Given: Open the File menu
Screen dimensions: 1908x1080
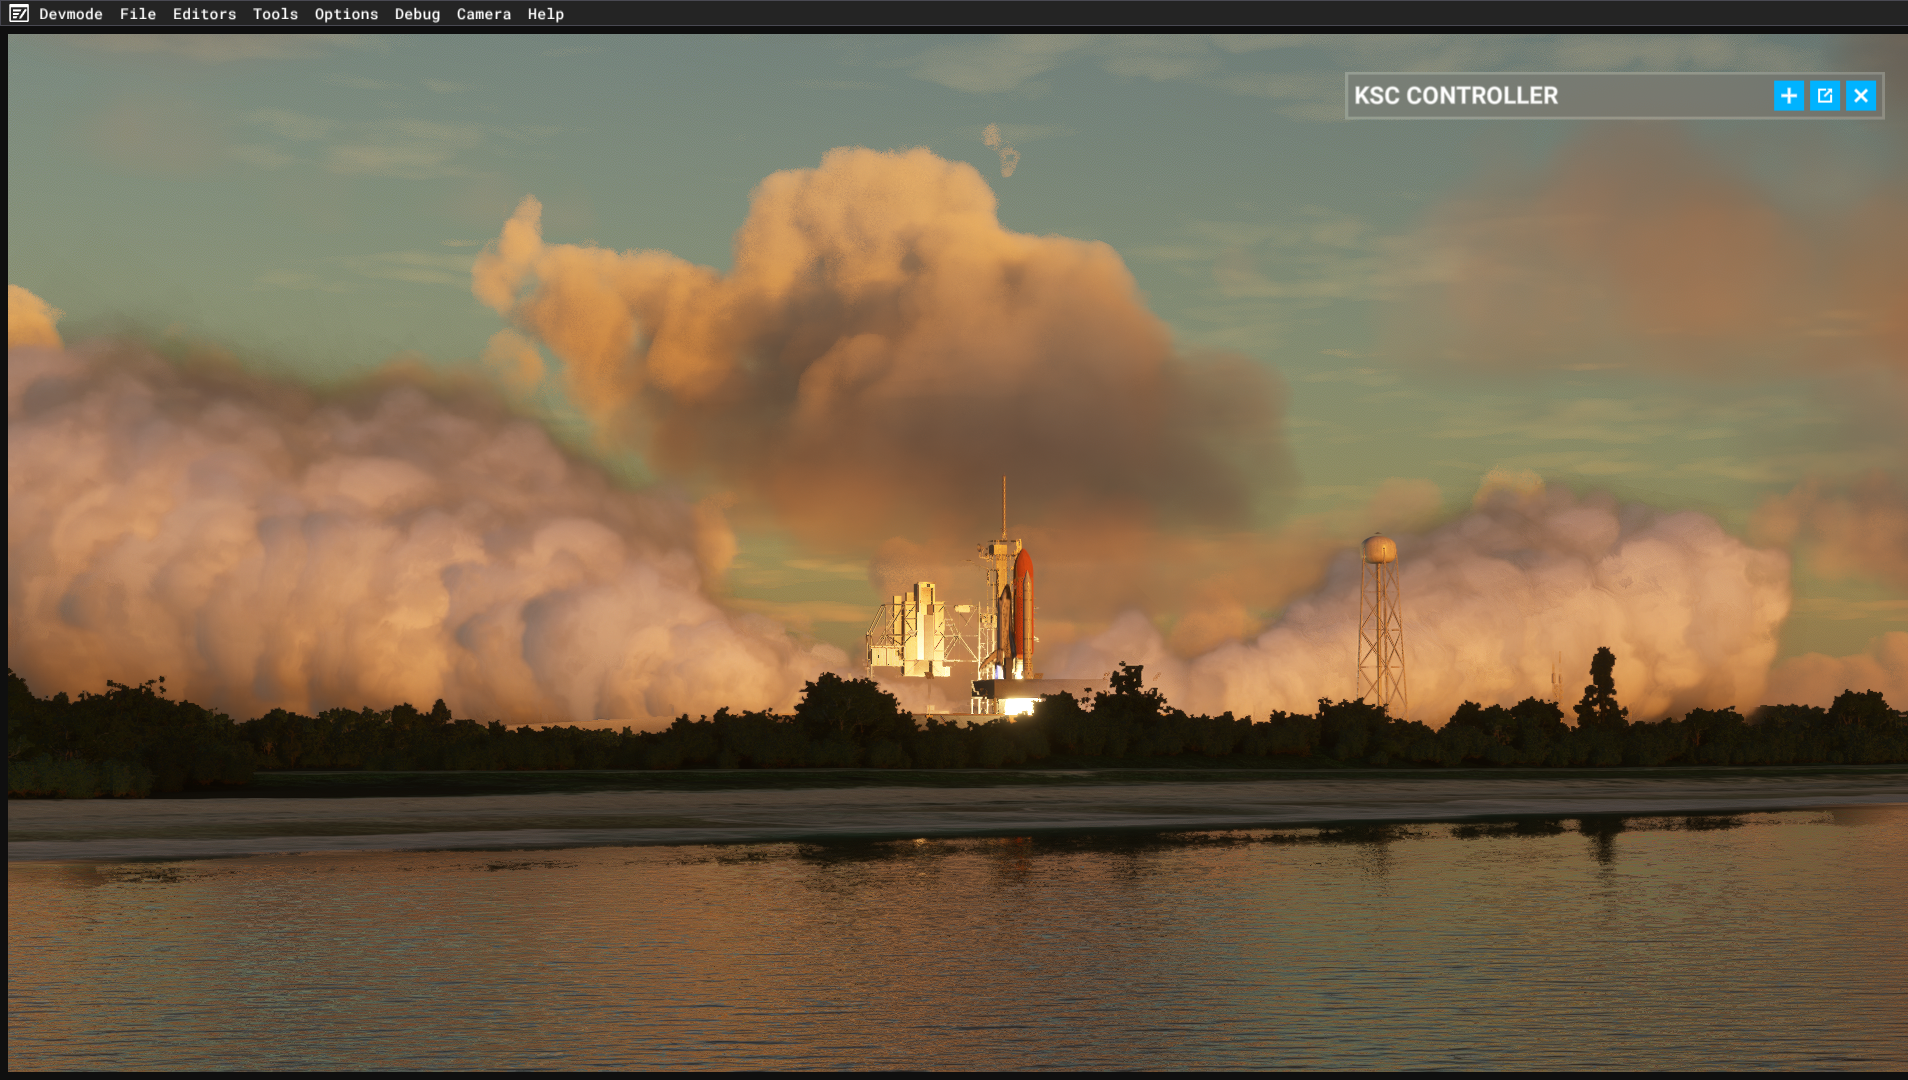Looking at the screenshot, I should (x=138, y=14).
